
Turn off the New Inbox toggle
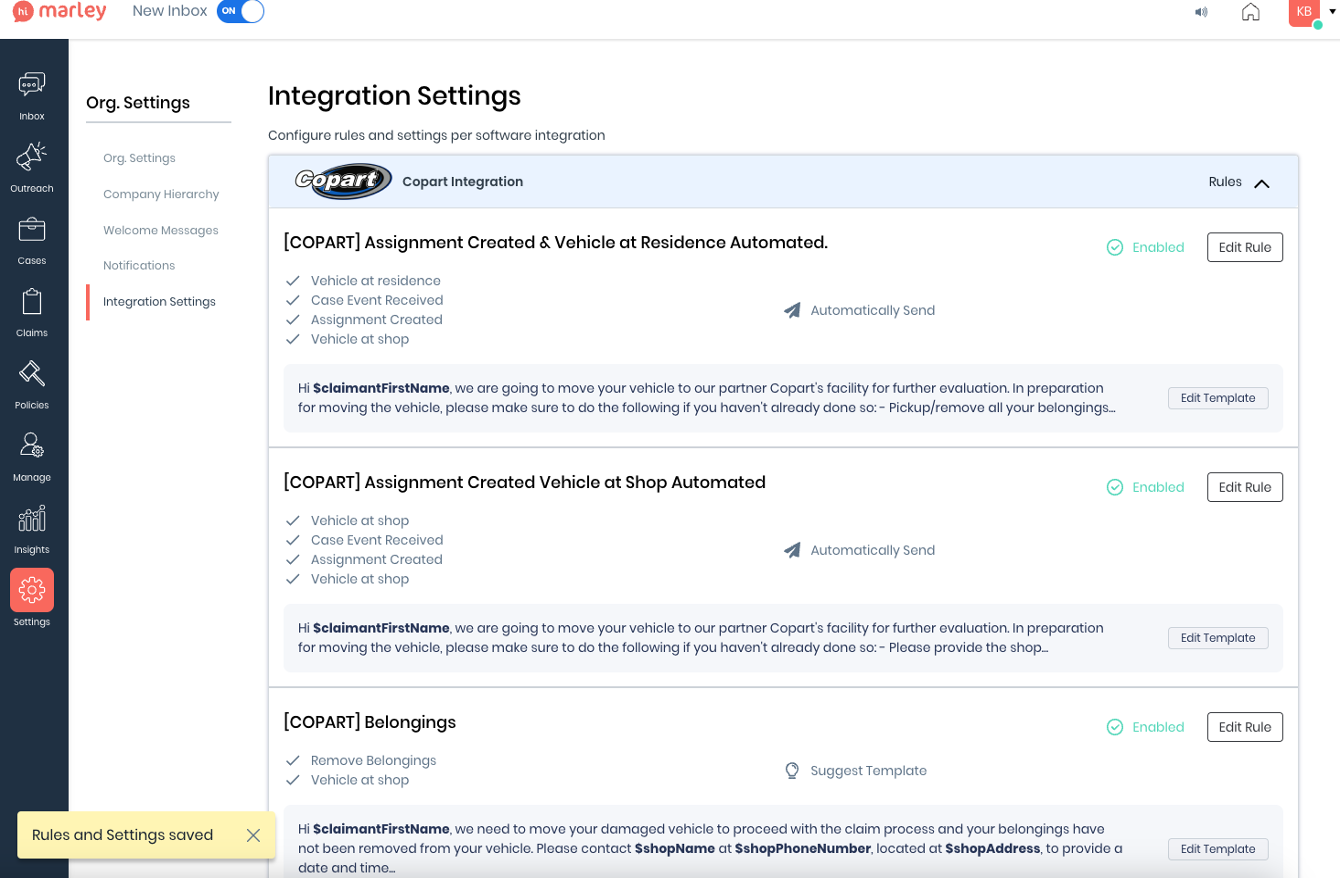pyautogui.click(x=240, y=12)
